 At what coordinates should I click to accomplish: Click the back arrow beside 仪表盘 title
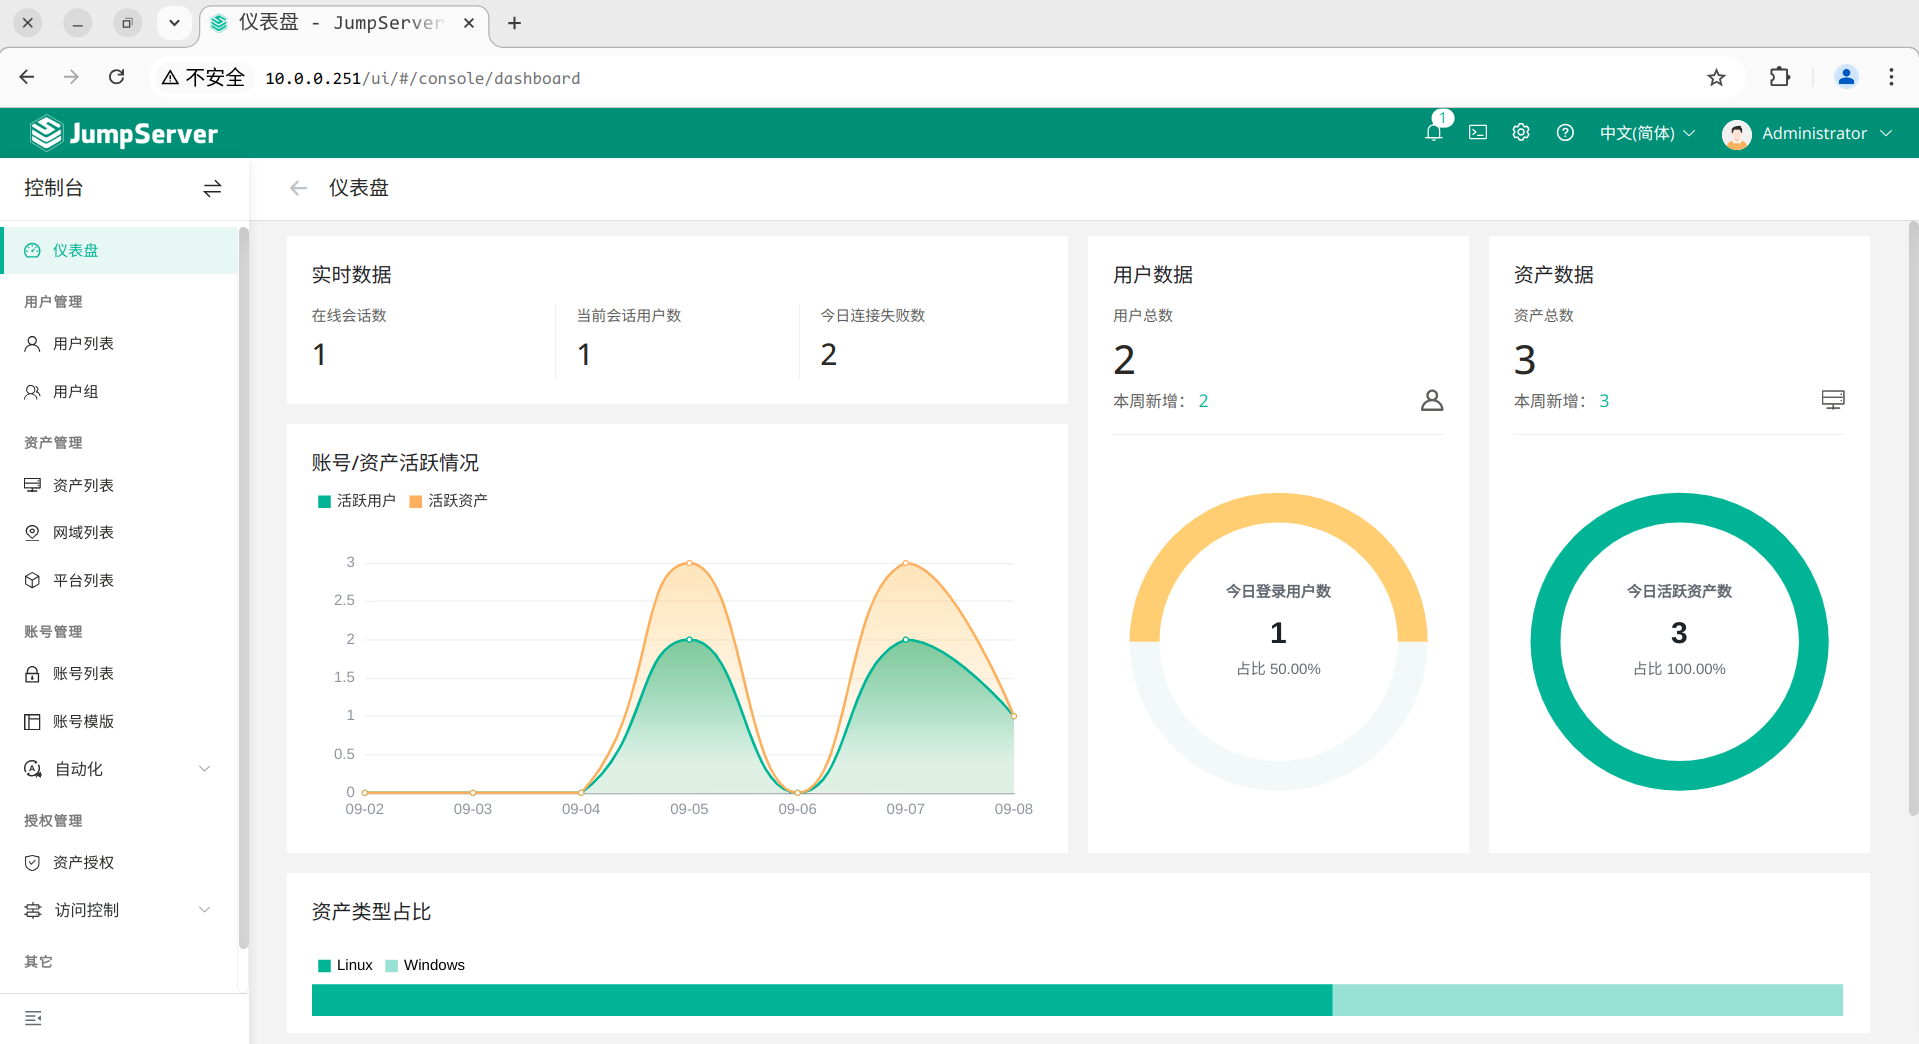(x=298, y=188)
